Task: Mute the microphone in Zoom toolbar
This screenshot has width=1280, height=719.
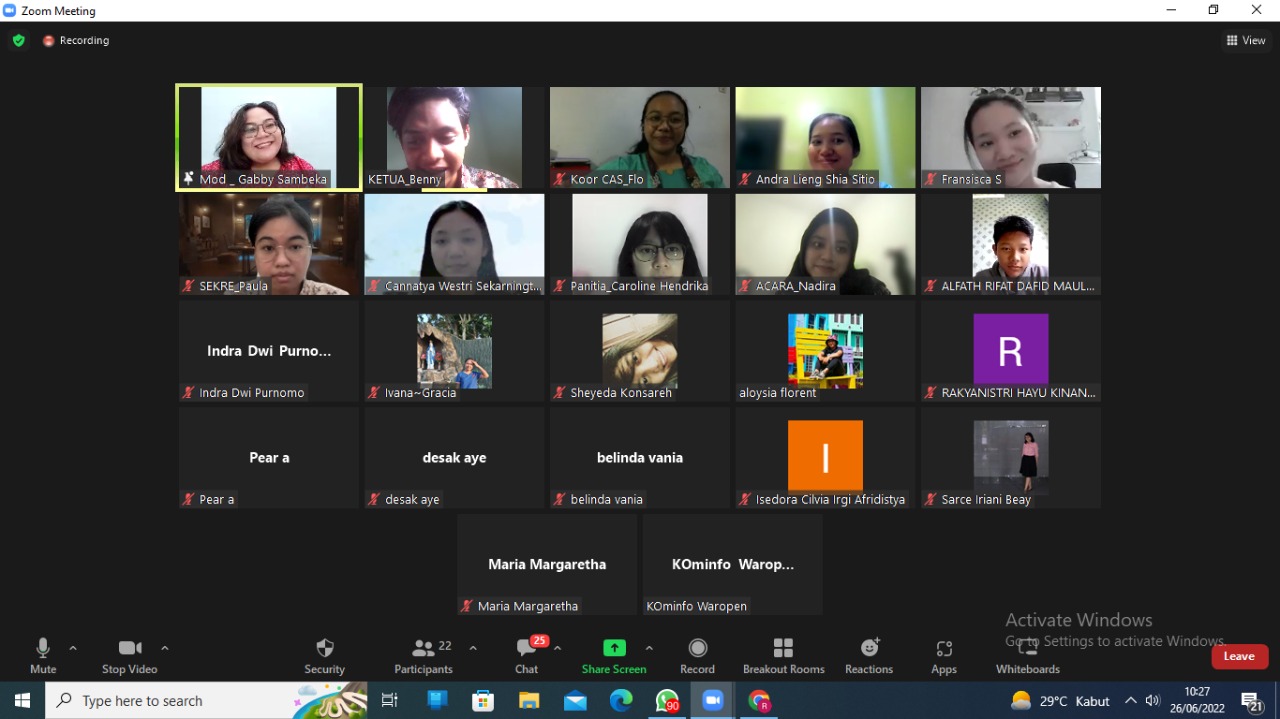Action: tap(43, 656)
